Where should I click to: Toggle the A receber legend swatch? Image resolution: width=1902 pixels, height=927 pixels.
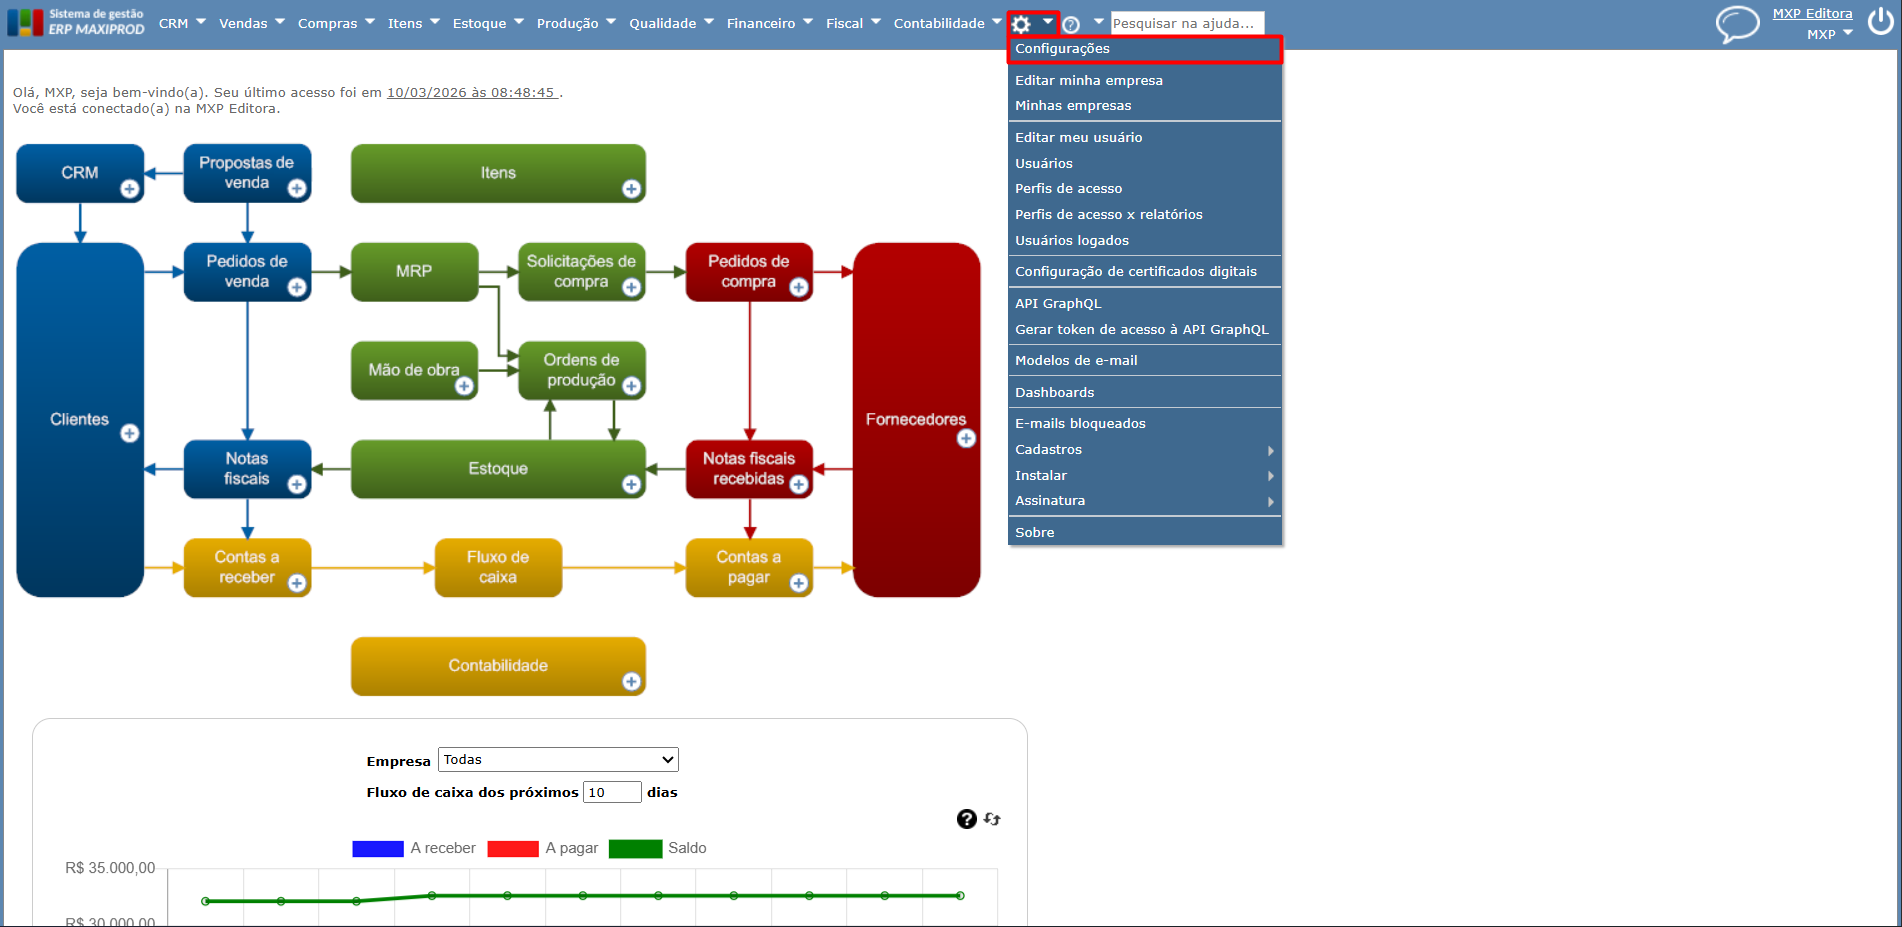377,849
